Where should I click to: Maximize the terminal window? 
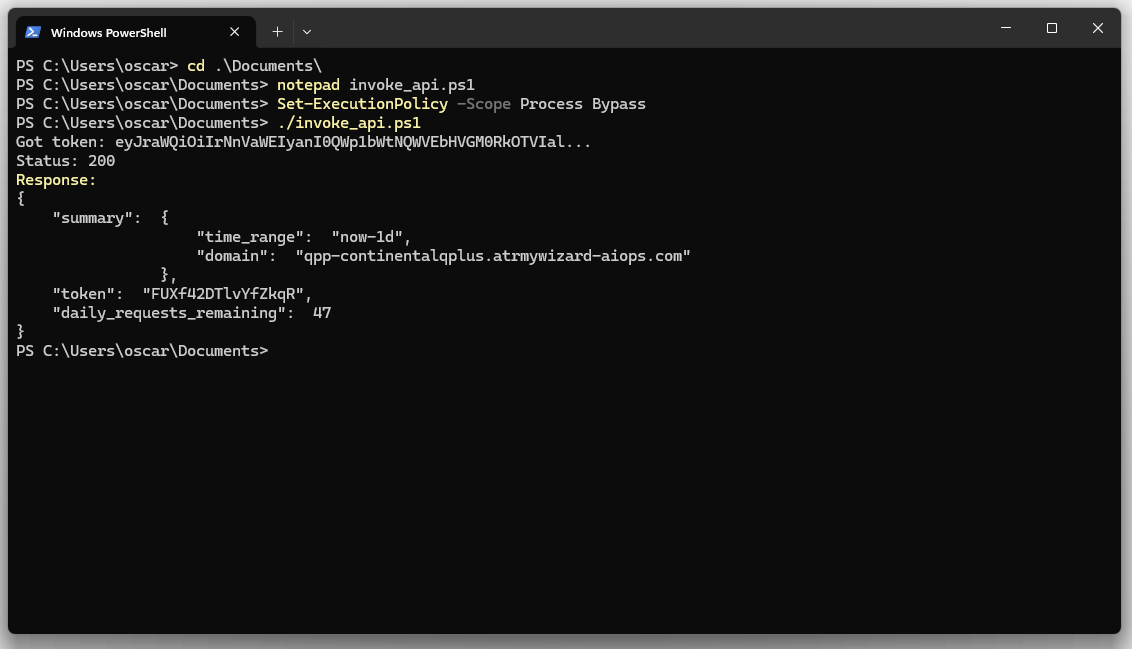(x=1051, y=28)
